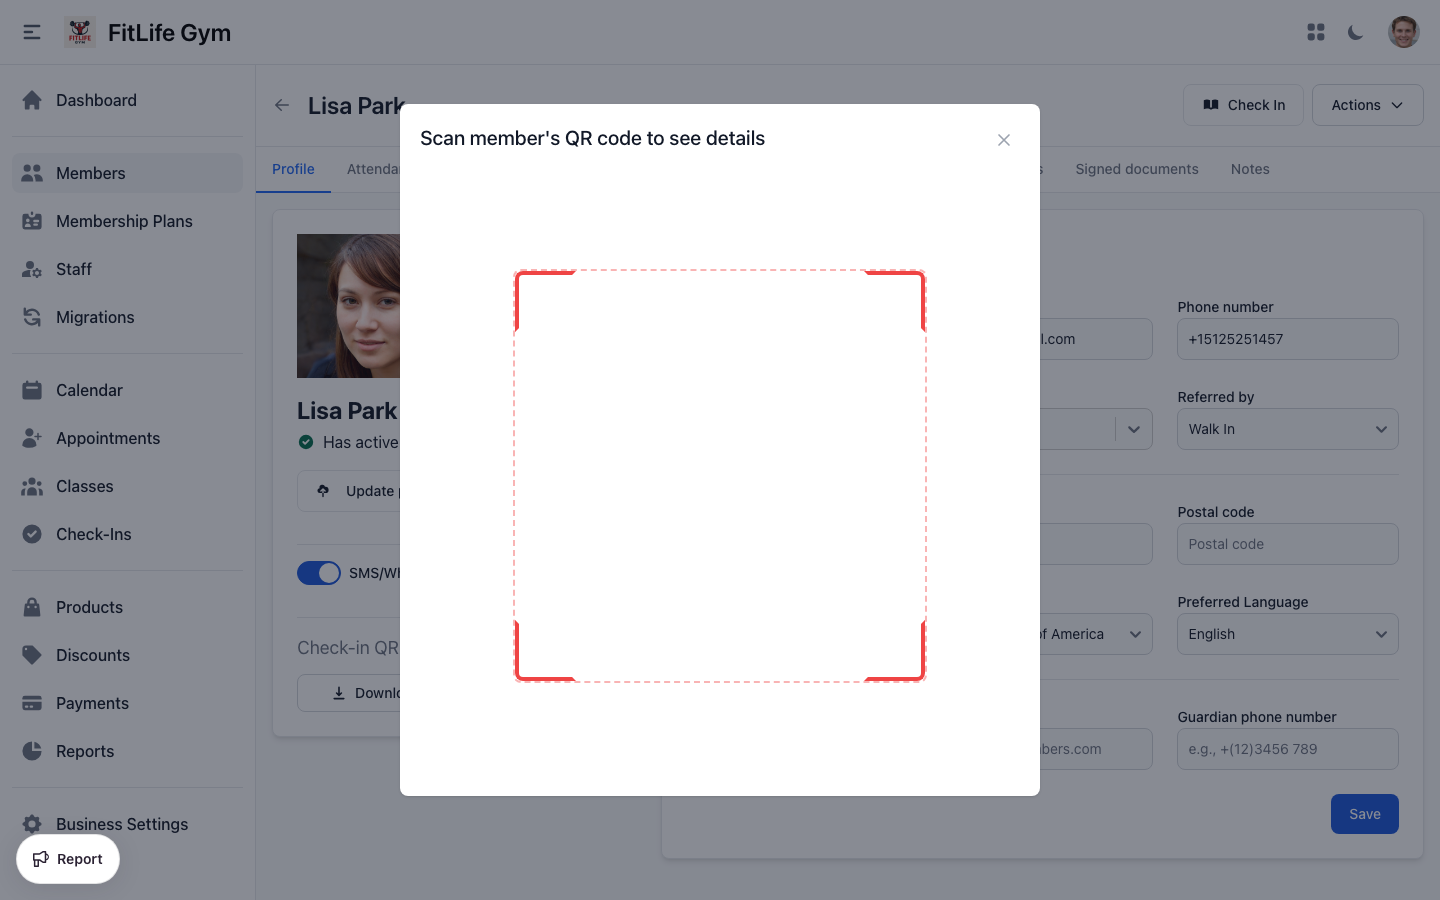Open the Dashboard from the sidebar
The image size is (1440, 900).
click(x=96, y=100)
